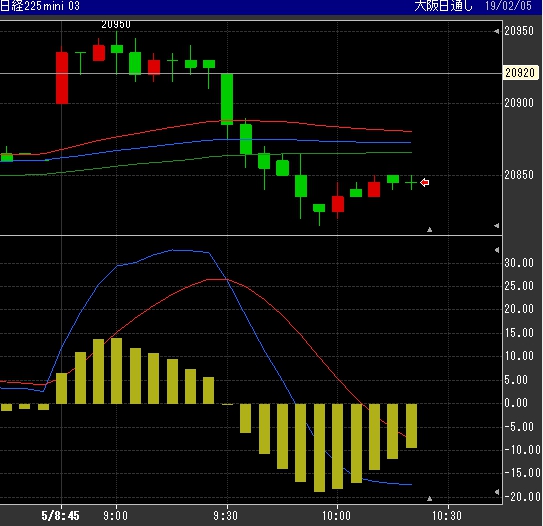Click the divider between price and MACD panes
543x526 pixels.
click(251, 235)
